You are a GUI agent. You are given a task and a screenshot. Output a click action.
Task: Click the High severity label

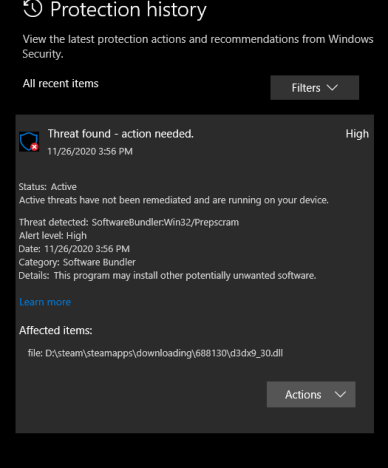click(x=357, y=134)
